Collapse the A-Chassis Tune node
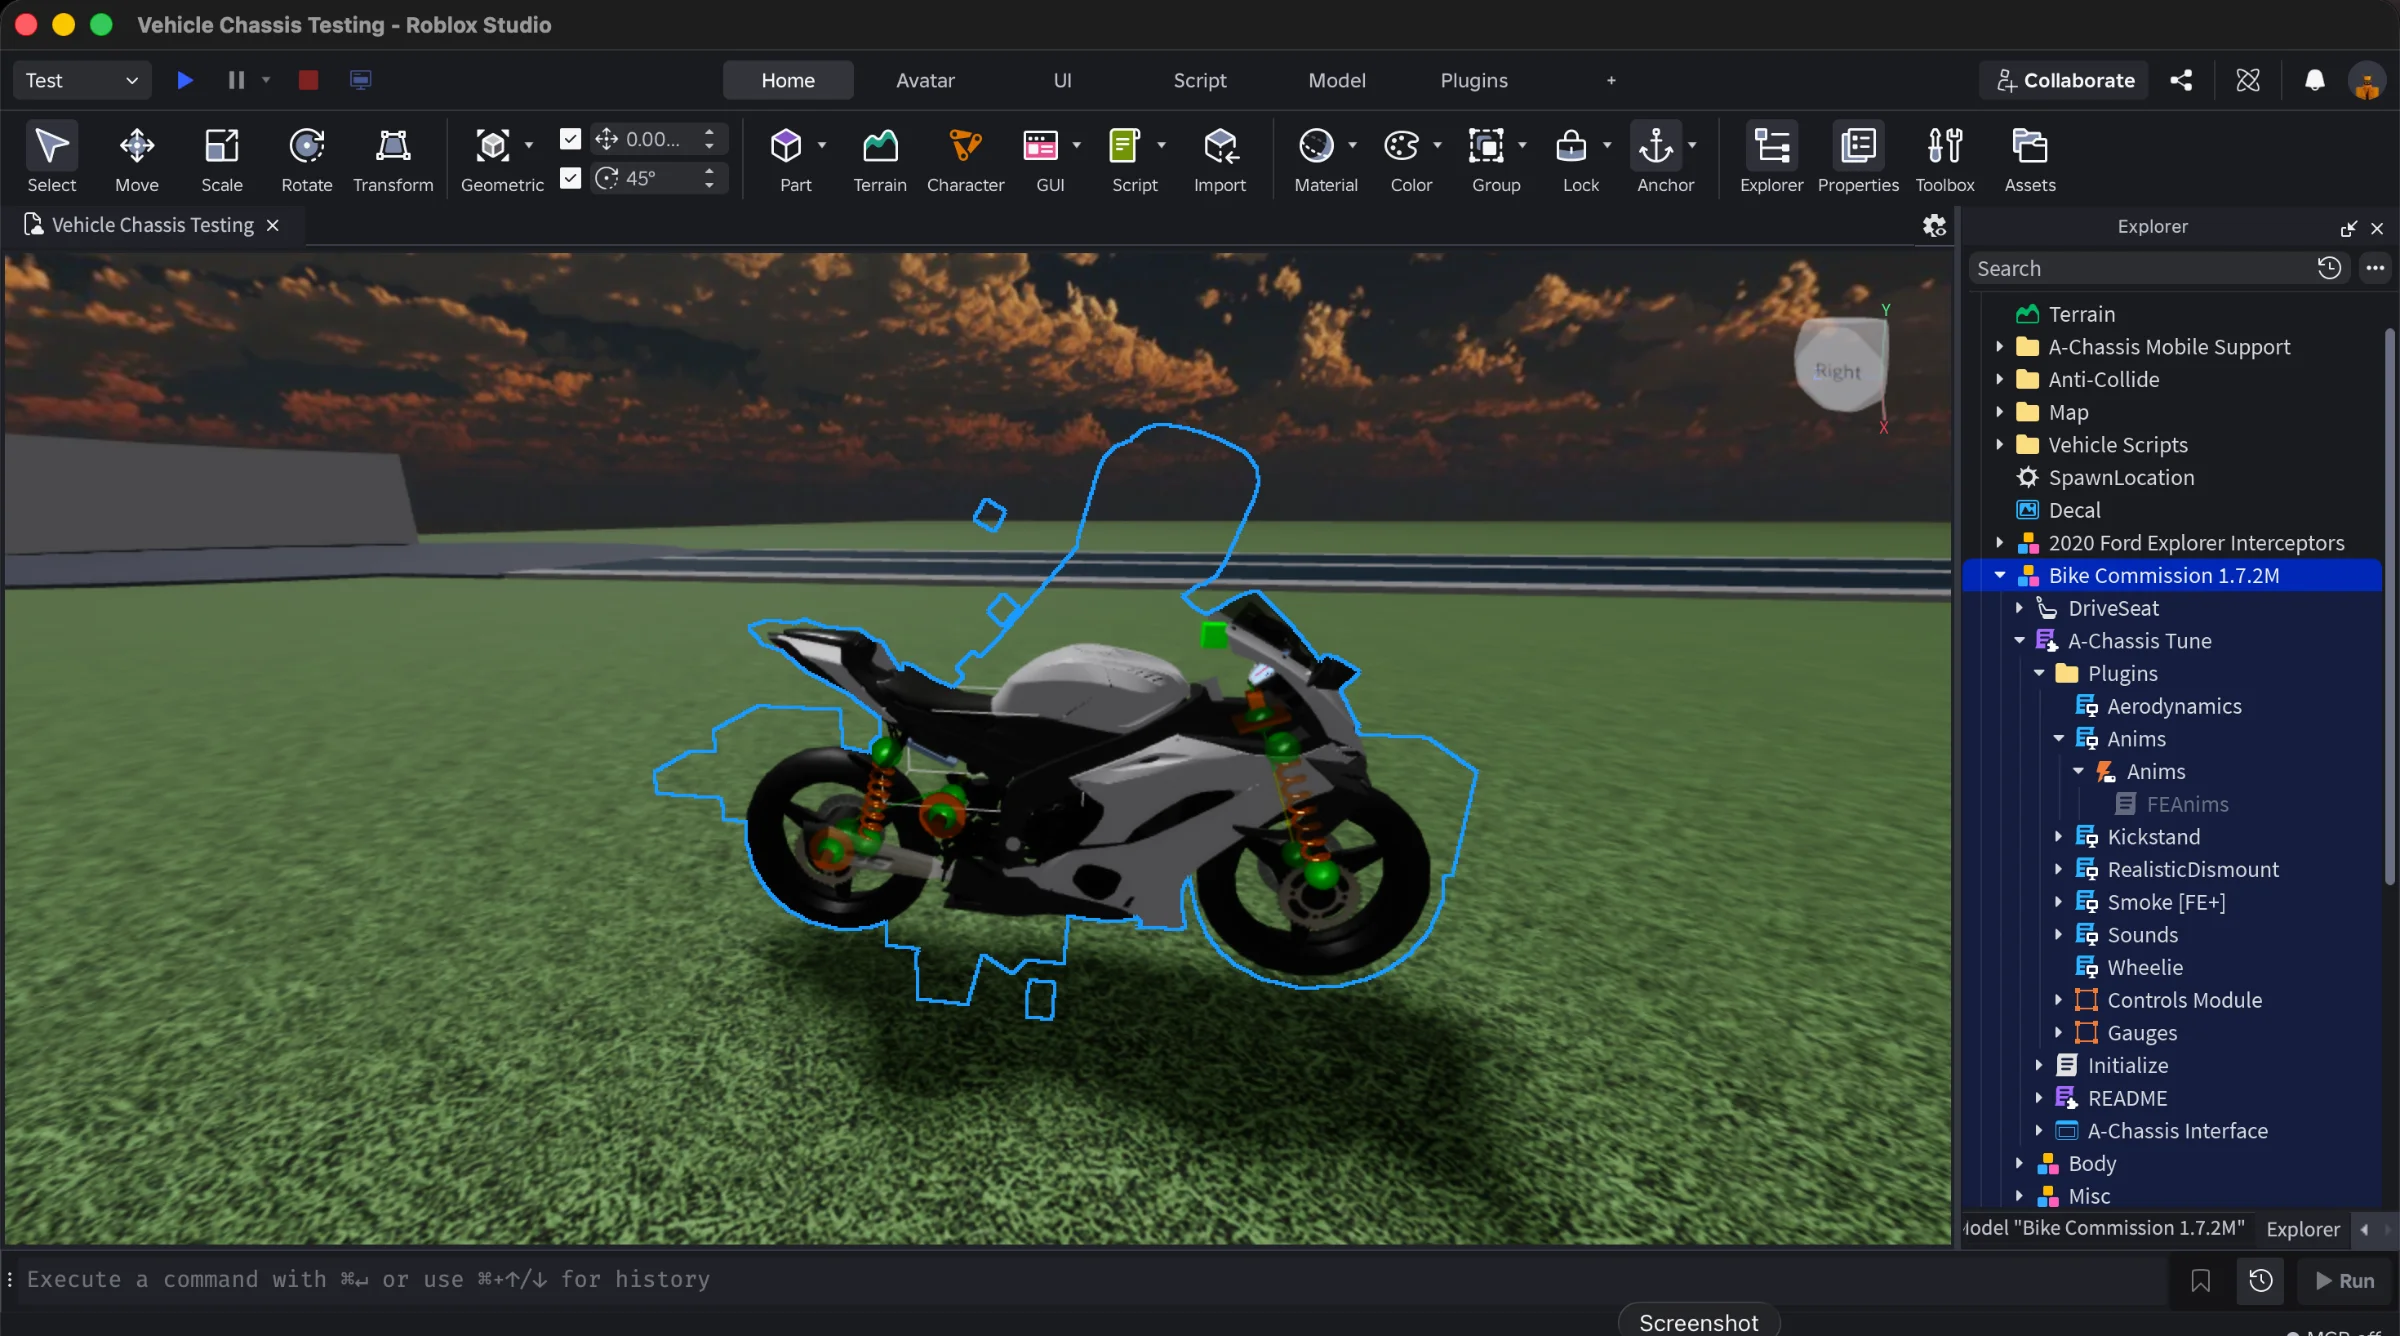The height and width of the screenshot is (1336, 2400). [2019, 641]
